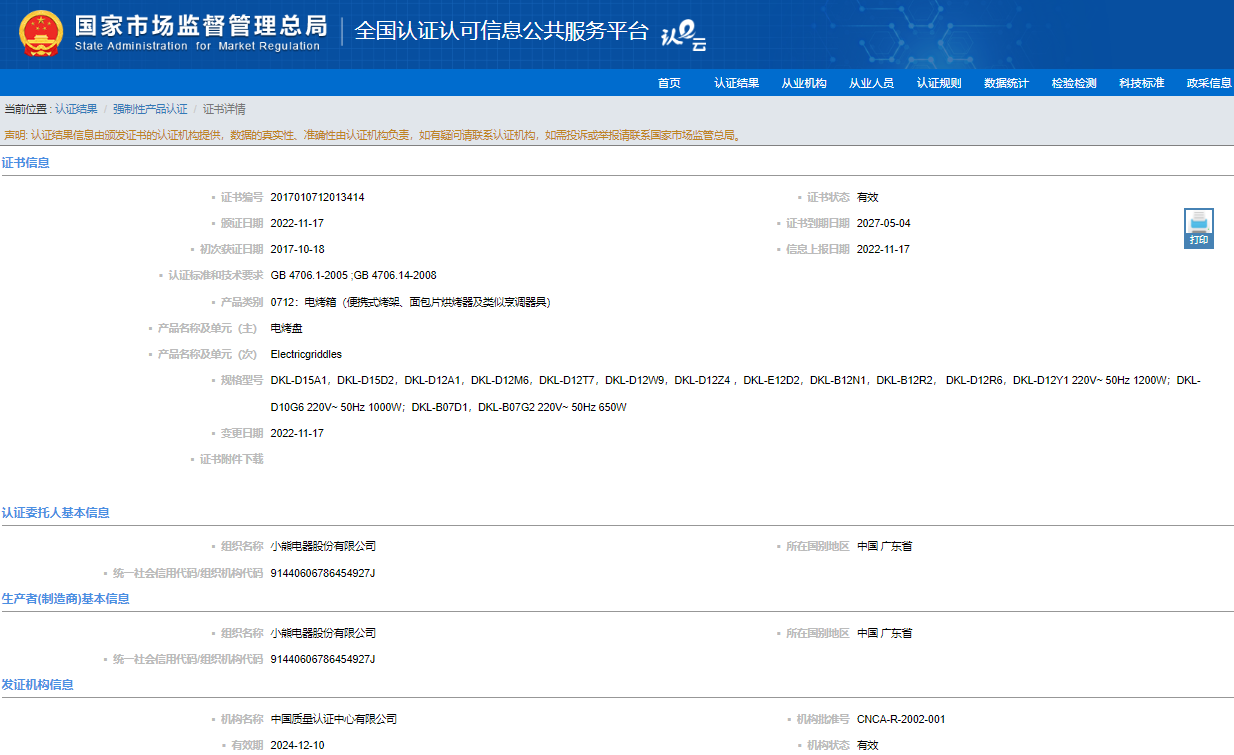Click the 信息上报日期 value 2022-11-17
The image size is (1234, 755).
click(883, 249)
